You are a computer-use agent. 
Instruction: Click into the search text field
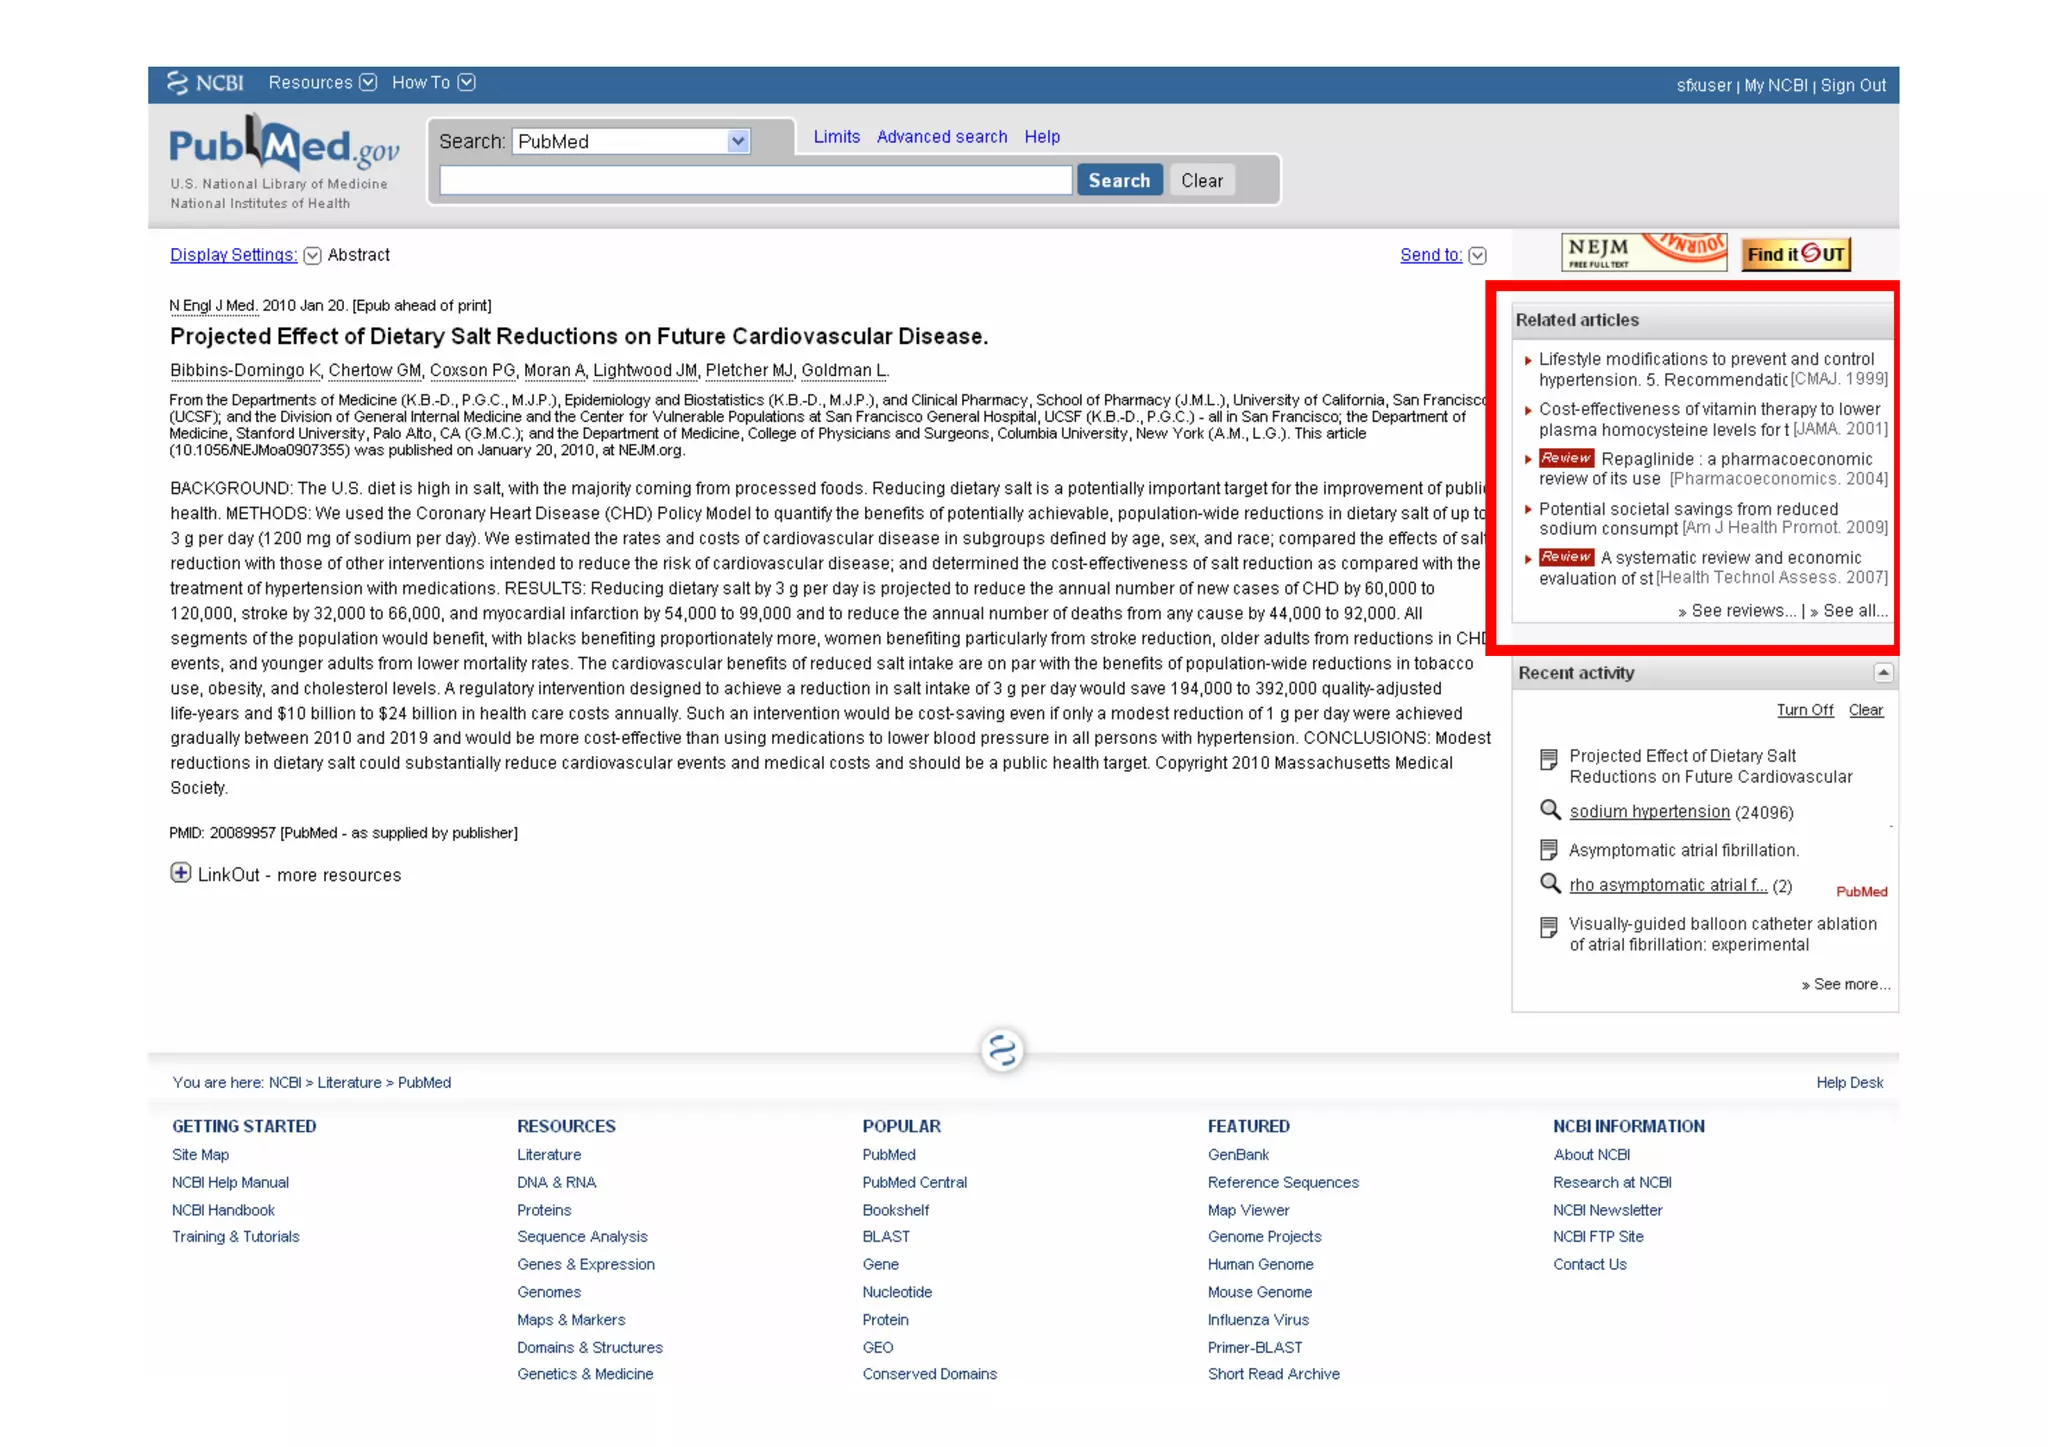[755, 181]
